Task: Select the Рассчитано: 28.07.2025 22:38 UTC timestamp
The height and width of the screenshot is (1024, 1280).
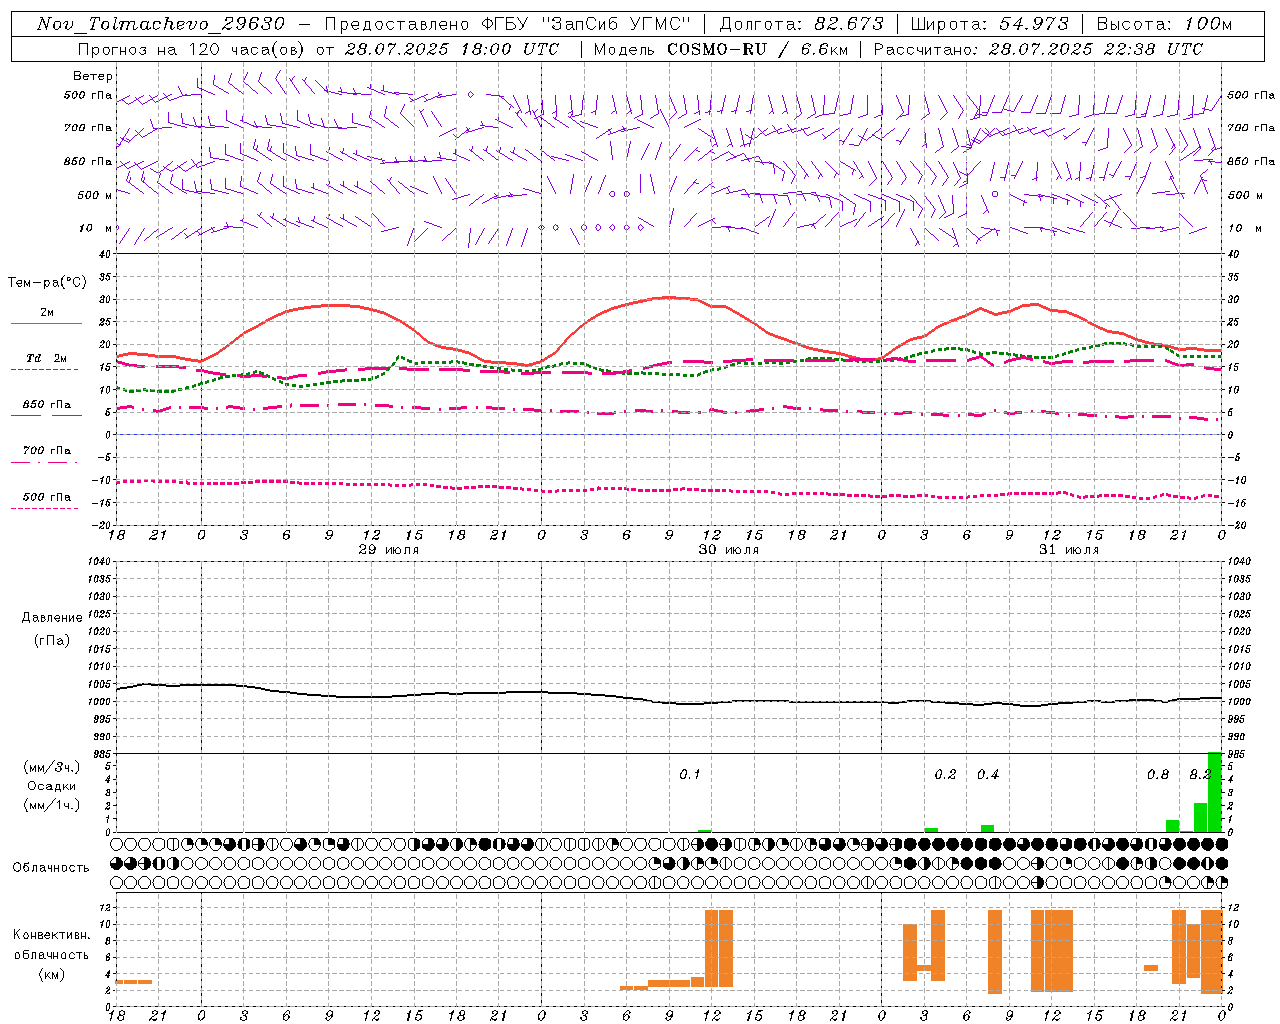Action: pyautogui.click(x=1038, y=49)
